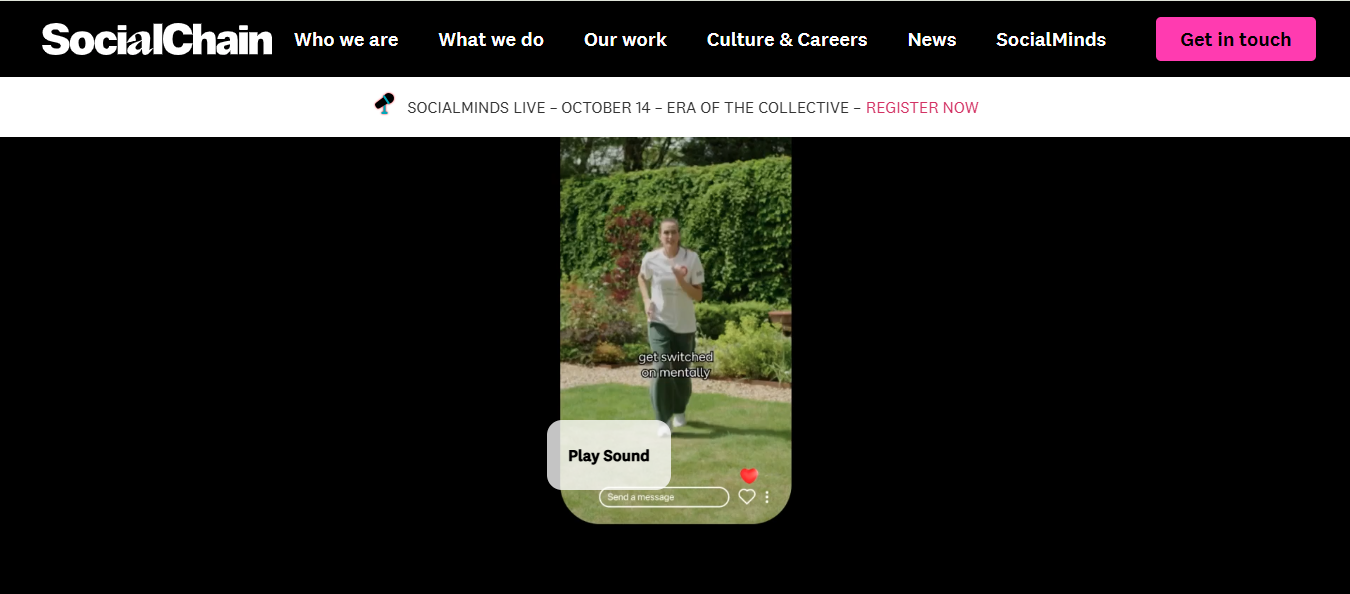The image size is (1350, 594).
Task: Click the microphone icon in announcement banner
Action: [x=385, y=105]
